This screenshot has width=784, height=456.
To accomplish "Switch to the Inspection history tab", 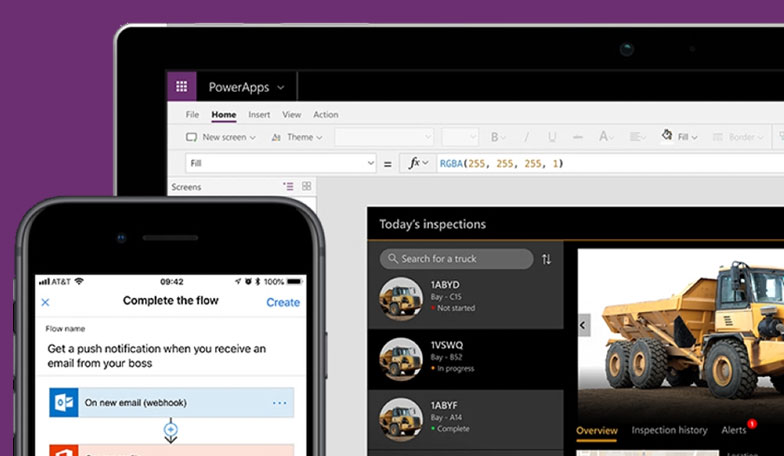I will (668, 430).
